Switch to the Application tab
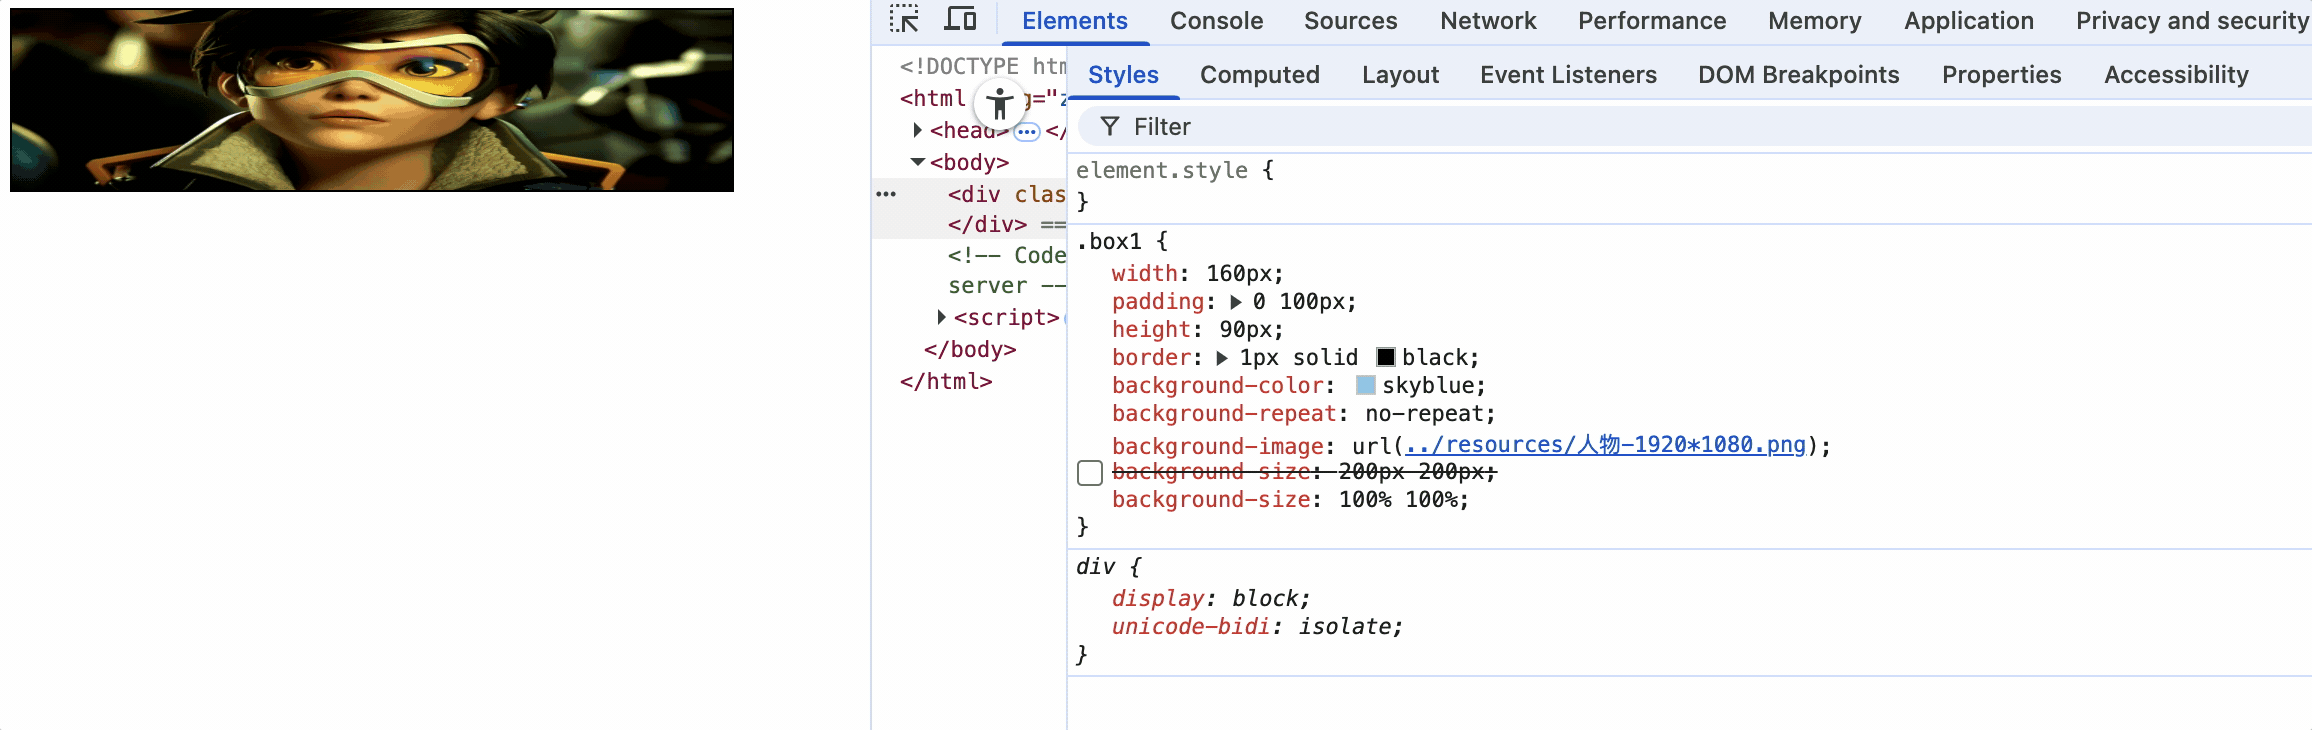 tap(1968, 21)
